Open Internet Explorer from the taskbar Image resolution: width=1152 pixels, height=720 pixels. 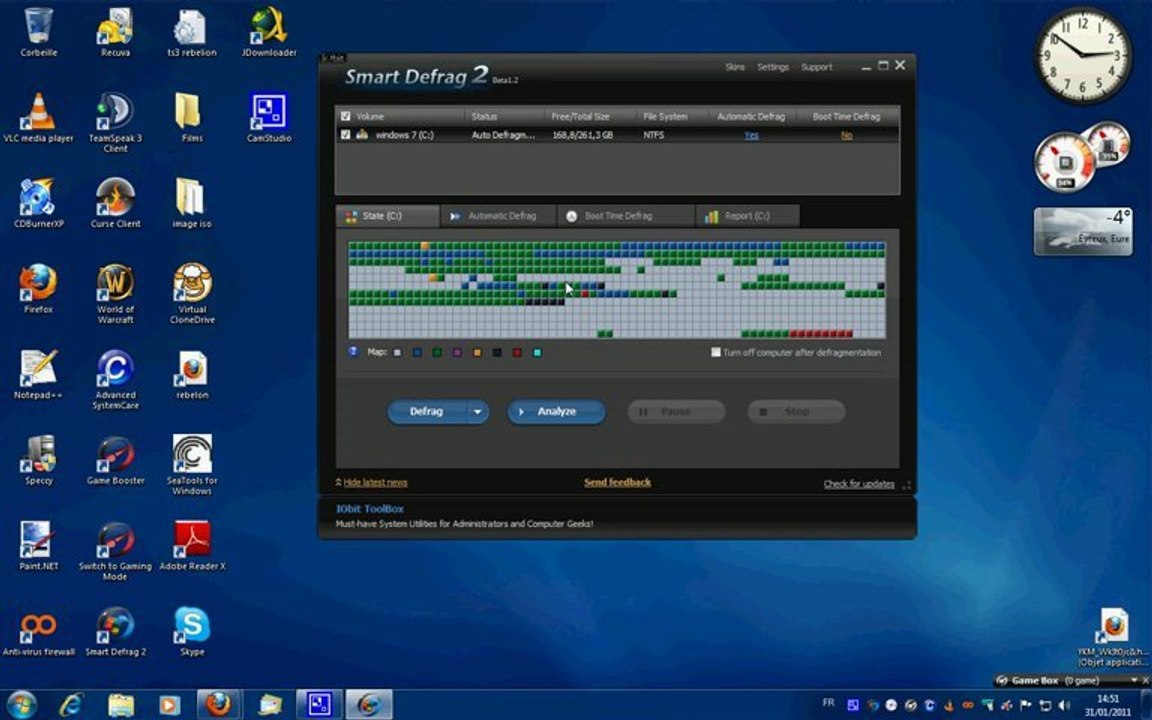pos(71,705)
